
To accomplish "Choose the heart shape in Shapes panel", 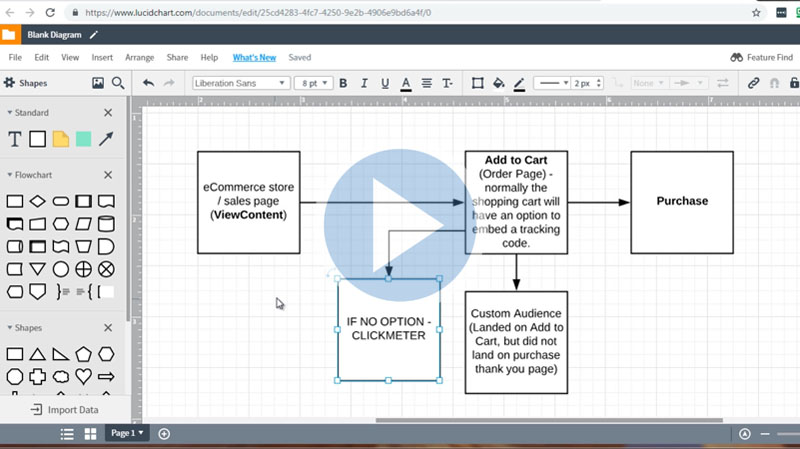I will click(83, 377).
